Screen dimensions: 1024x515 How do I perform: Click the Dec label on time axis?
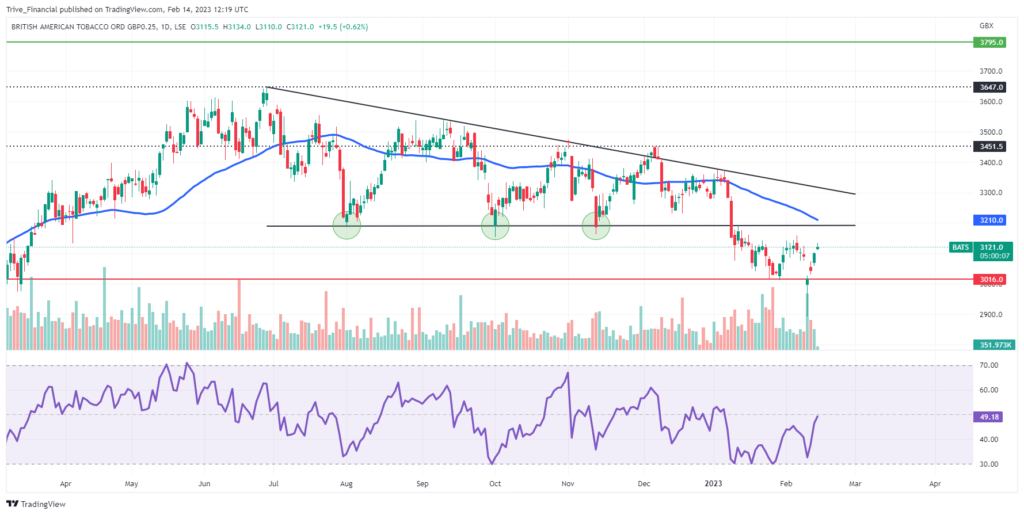point(645,484)
